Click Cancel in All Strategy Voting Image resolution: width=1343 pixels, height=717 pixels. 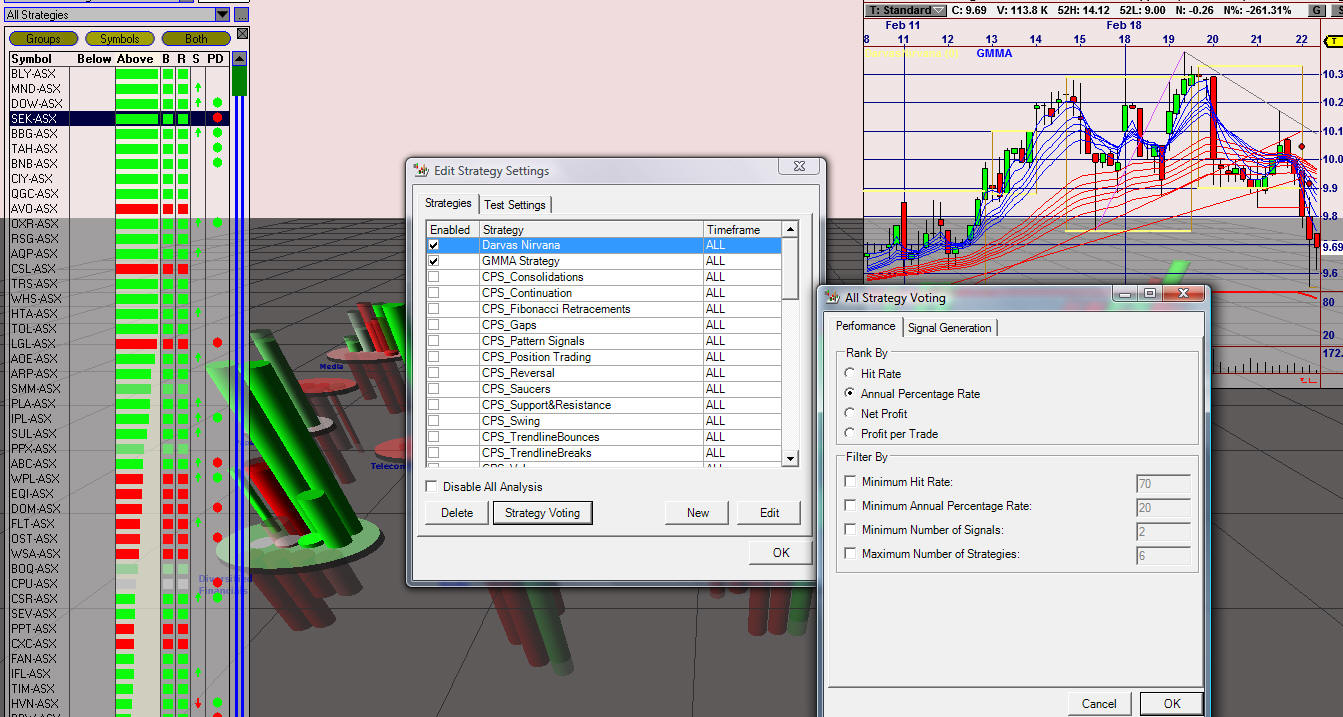(1099, 704)
